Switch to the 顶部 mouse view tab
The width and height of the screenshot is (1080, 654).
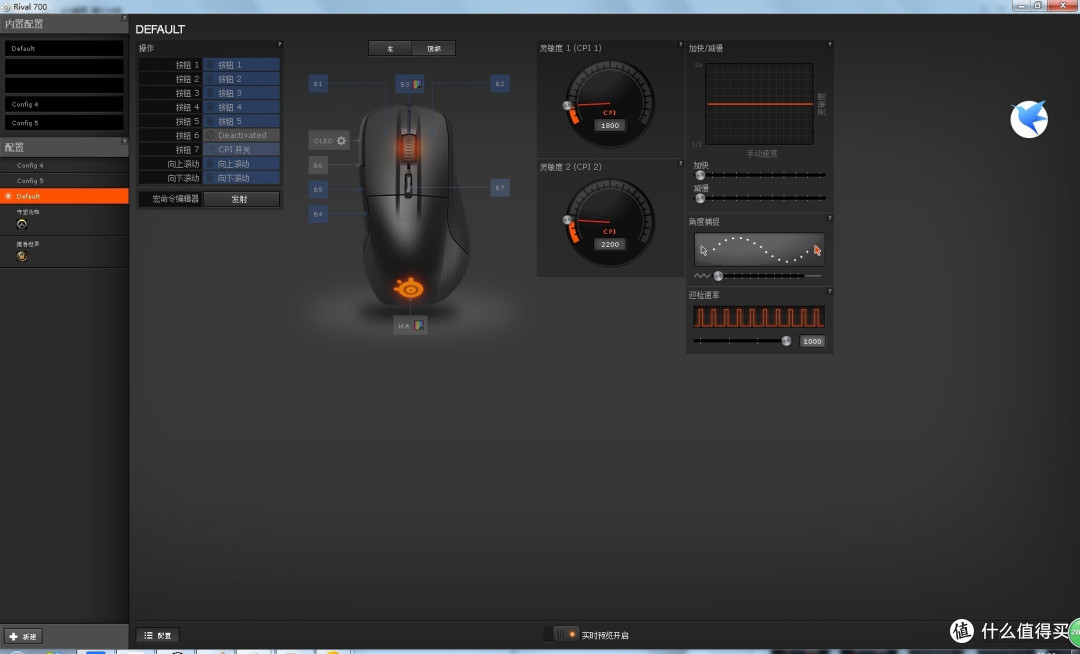[x=433, y=48]
